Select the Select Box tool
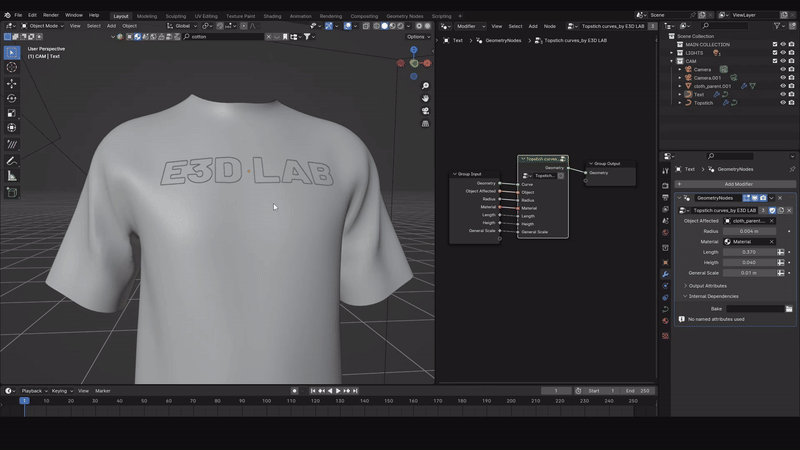The width and height of the screenshot is (800, 450). click(12, 53)
